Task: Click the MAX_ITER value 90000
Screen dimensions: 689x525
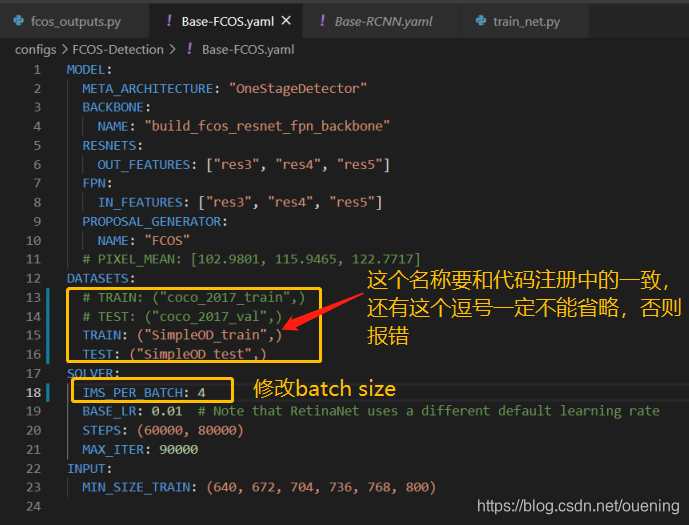Action: [178, 449]
